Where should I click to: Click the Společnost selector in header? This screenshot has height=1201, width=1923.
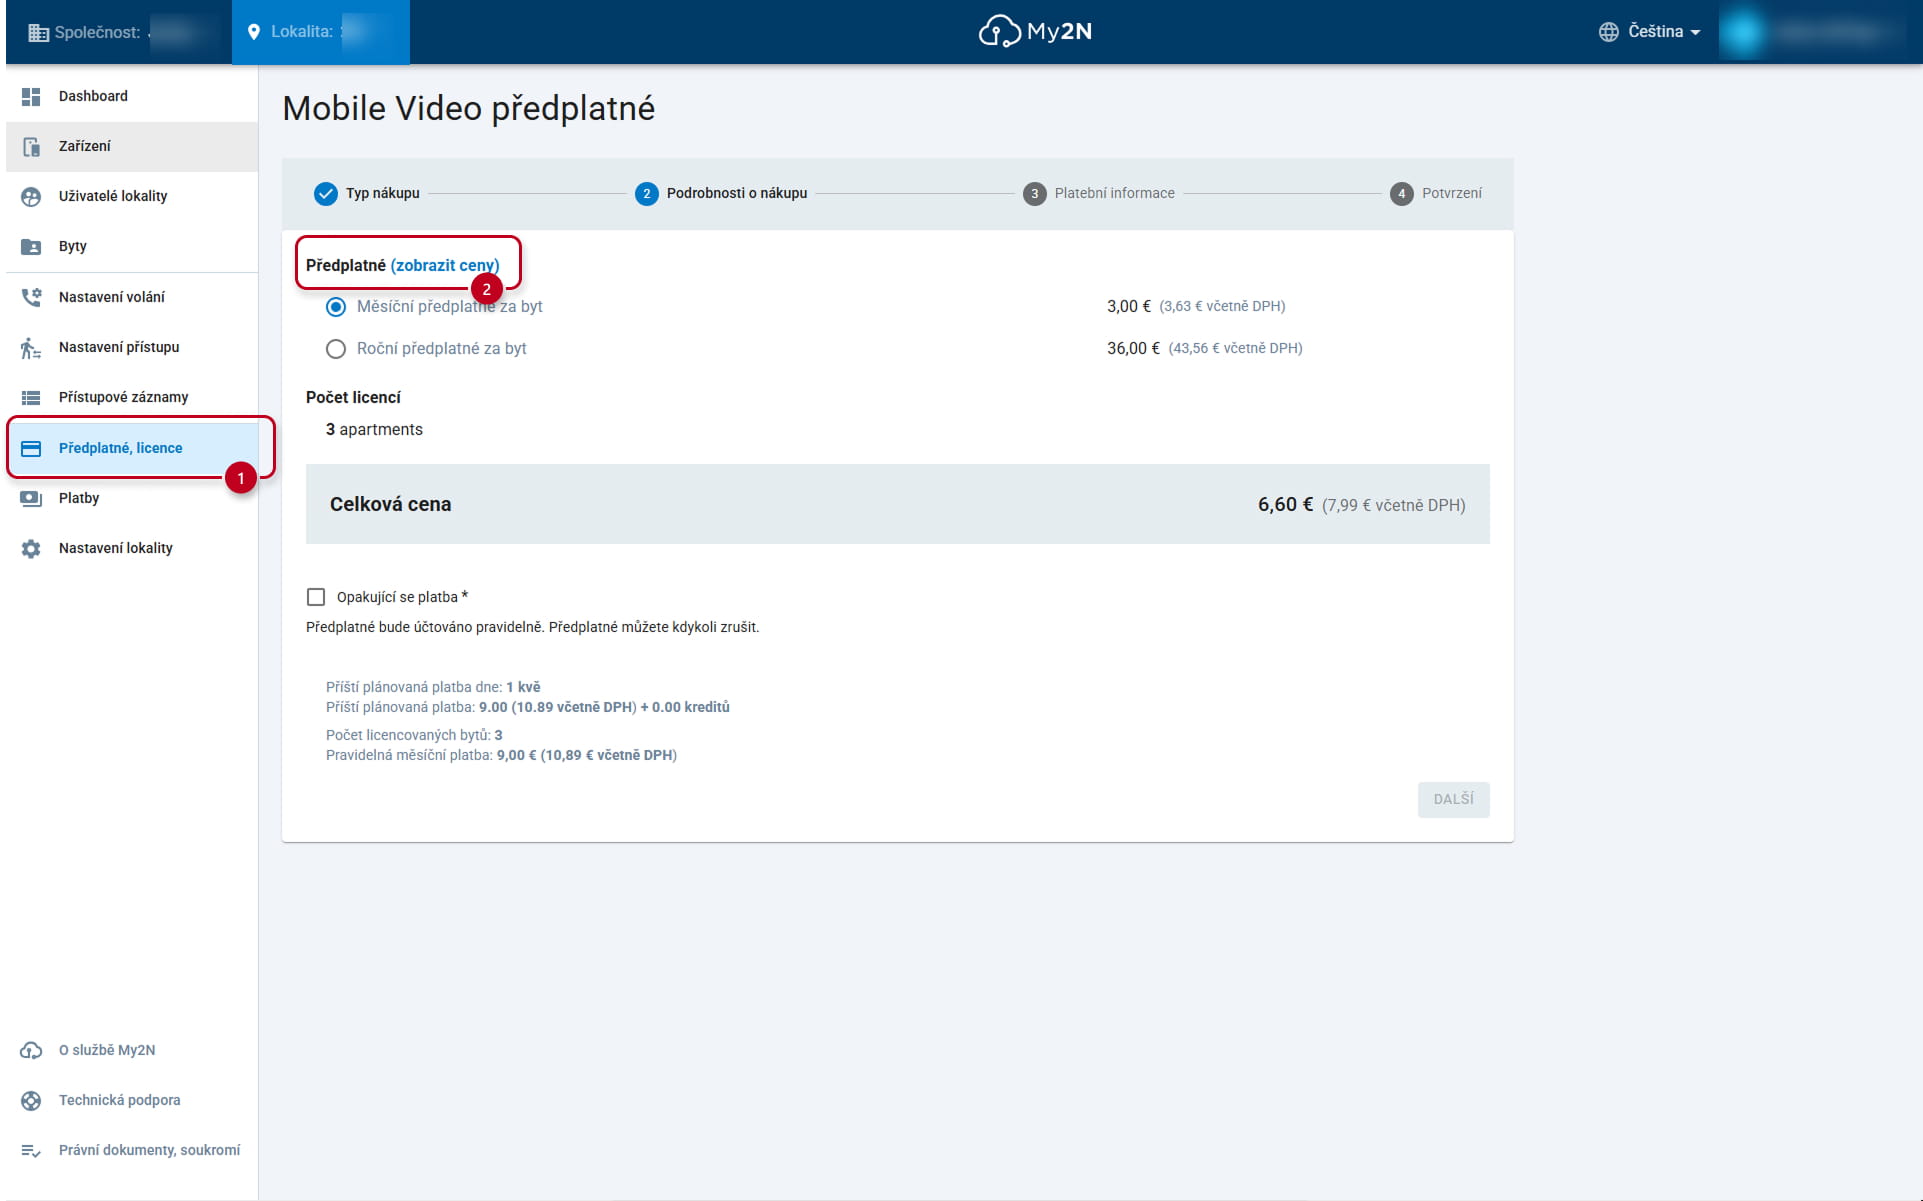point(119,32)
